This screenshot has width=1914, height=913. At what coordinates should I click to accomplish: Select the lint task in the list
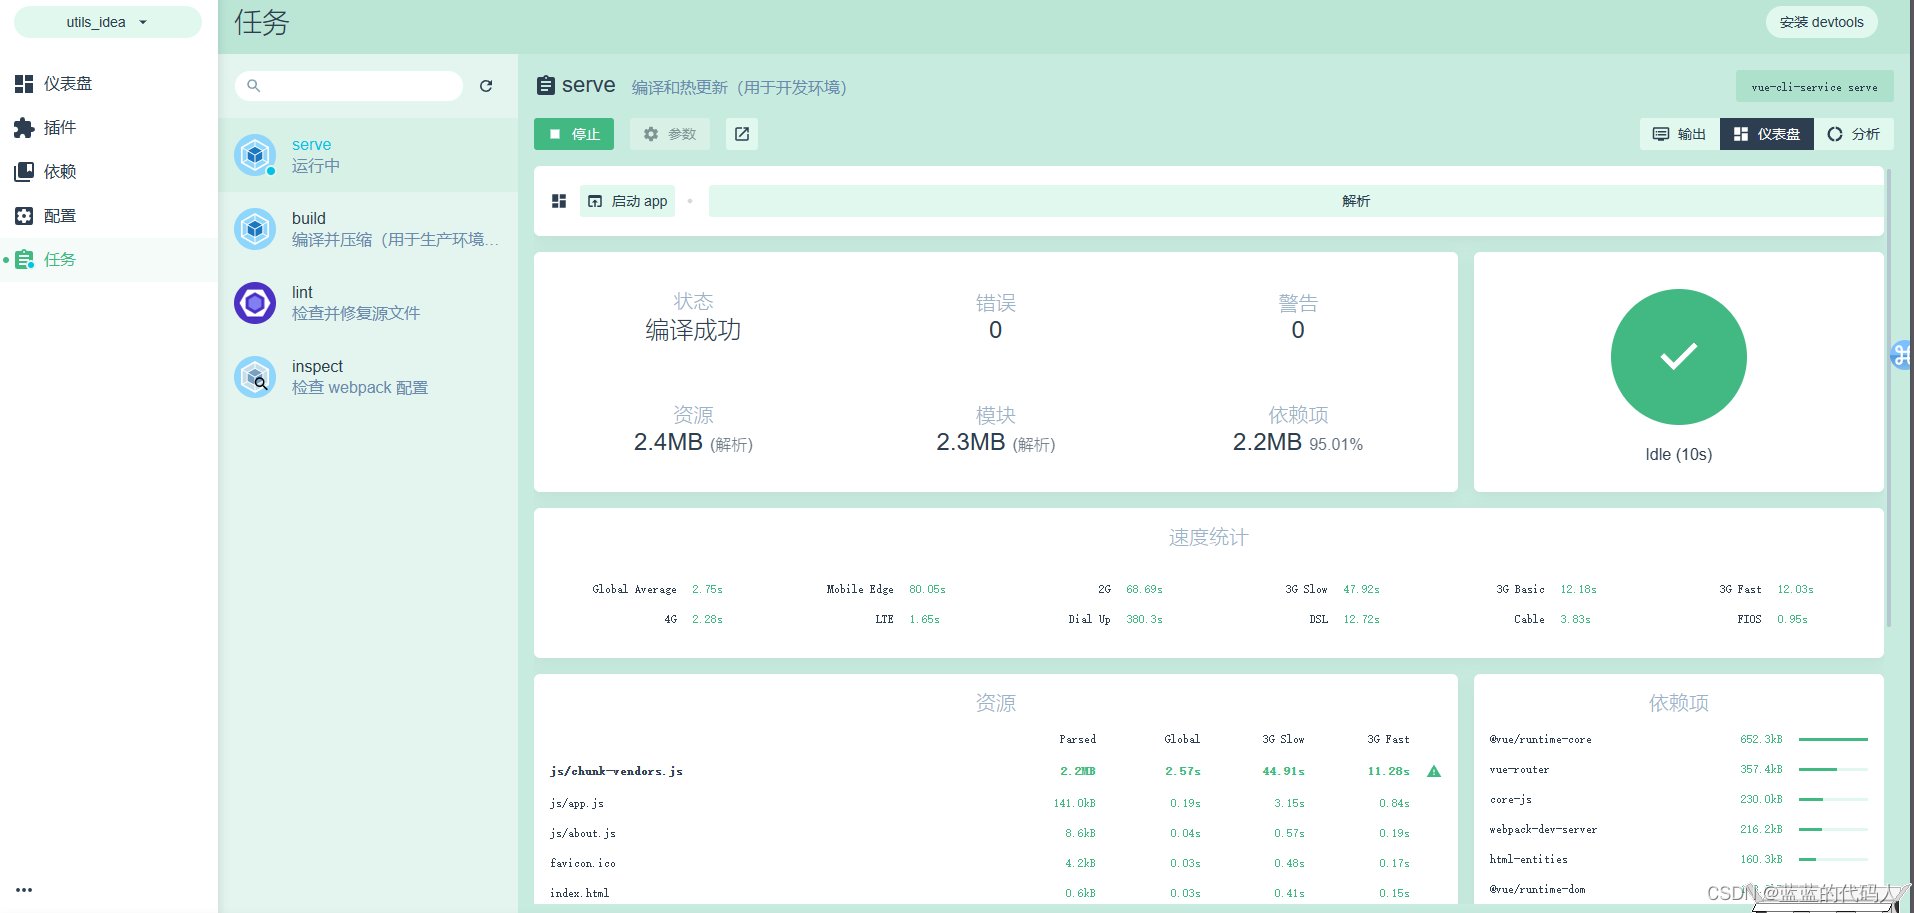pos(368,303)
